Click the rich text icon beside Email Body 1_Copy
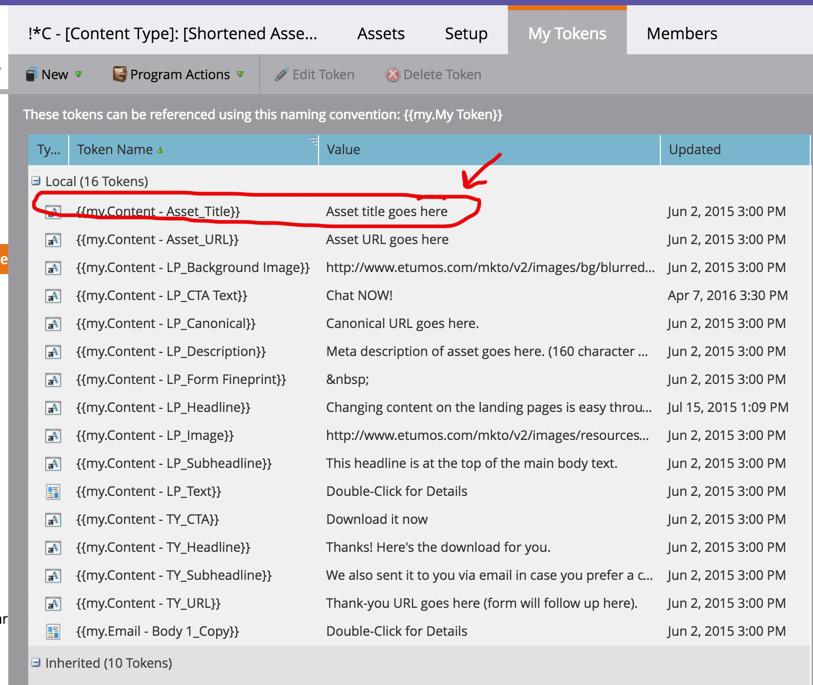This screenshot has height=685, width=813. point(53,632)
